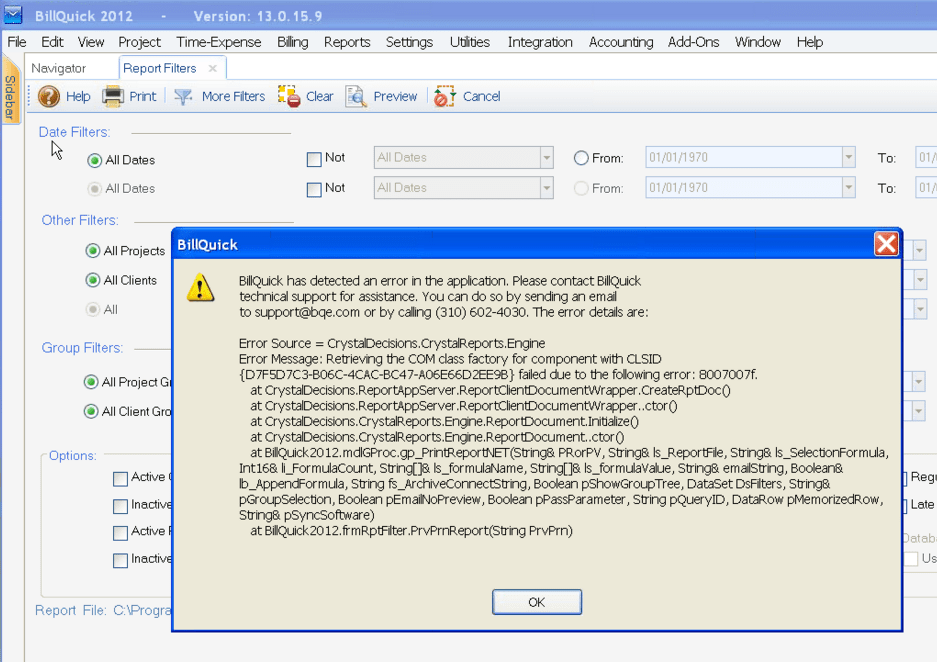This screenshot has height=662, width=937.
Task: Open first row All Dates dropdown
Action: click(546, 158)
